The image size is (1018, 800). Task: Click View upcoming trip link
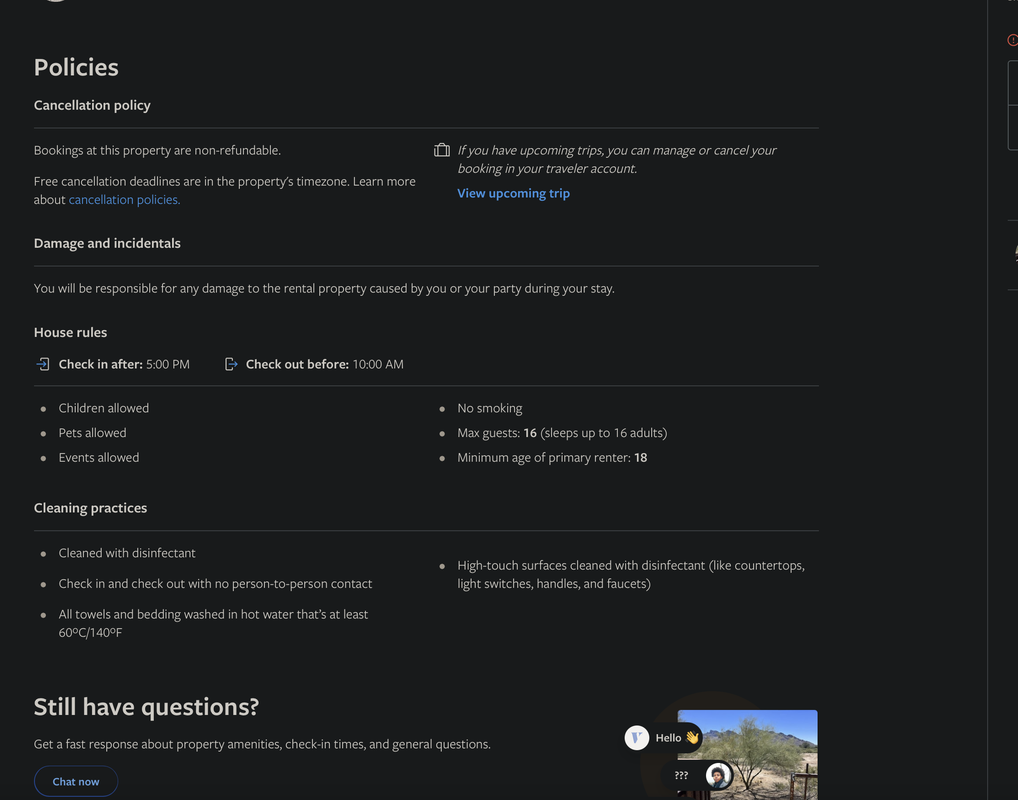pyautogui.click(x=513, y=194)
